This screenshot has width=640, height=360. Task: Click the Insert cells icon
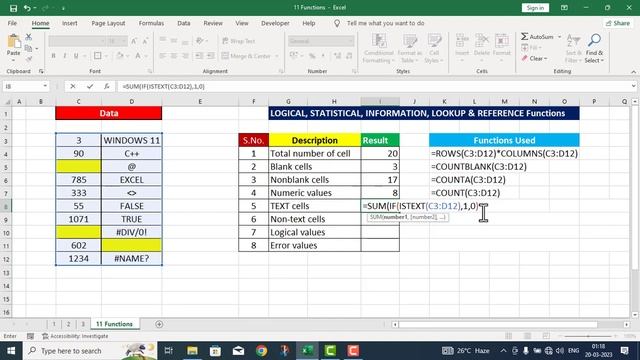[462, 41]
